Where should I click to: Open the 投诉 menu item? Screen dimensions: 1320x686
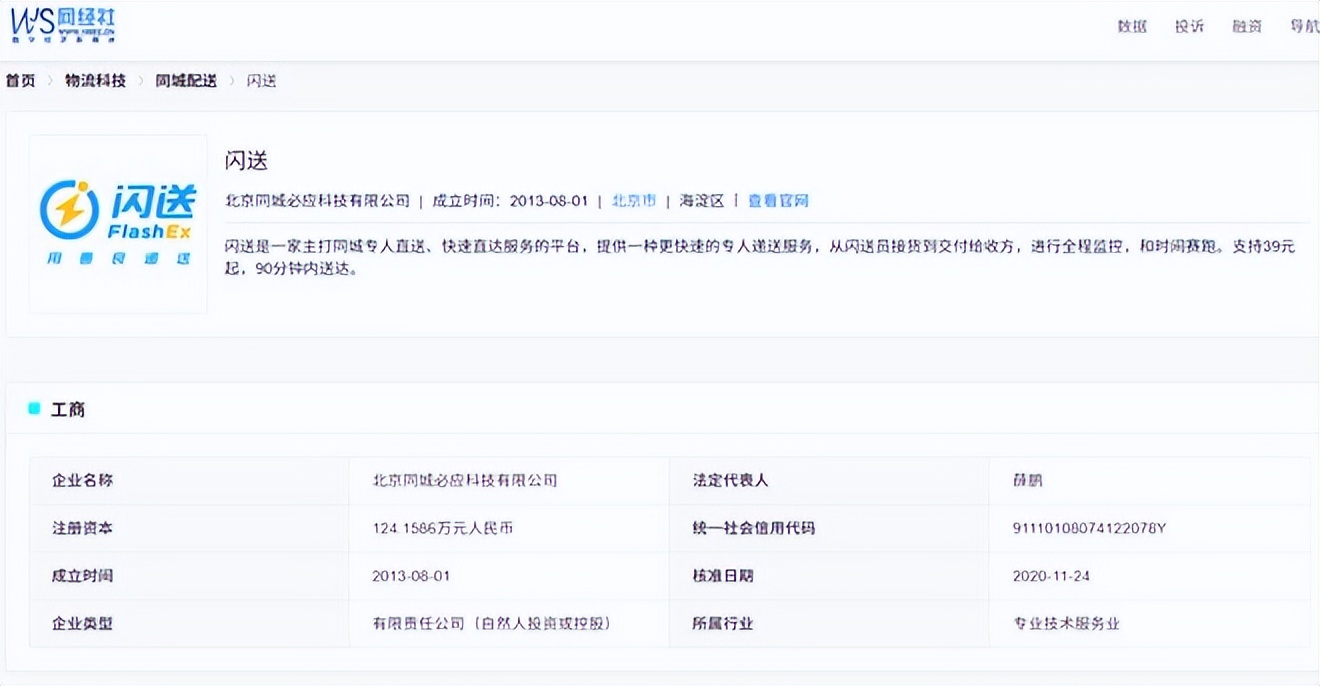point(1189,27)
